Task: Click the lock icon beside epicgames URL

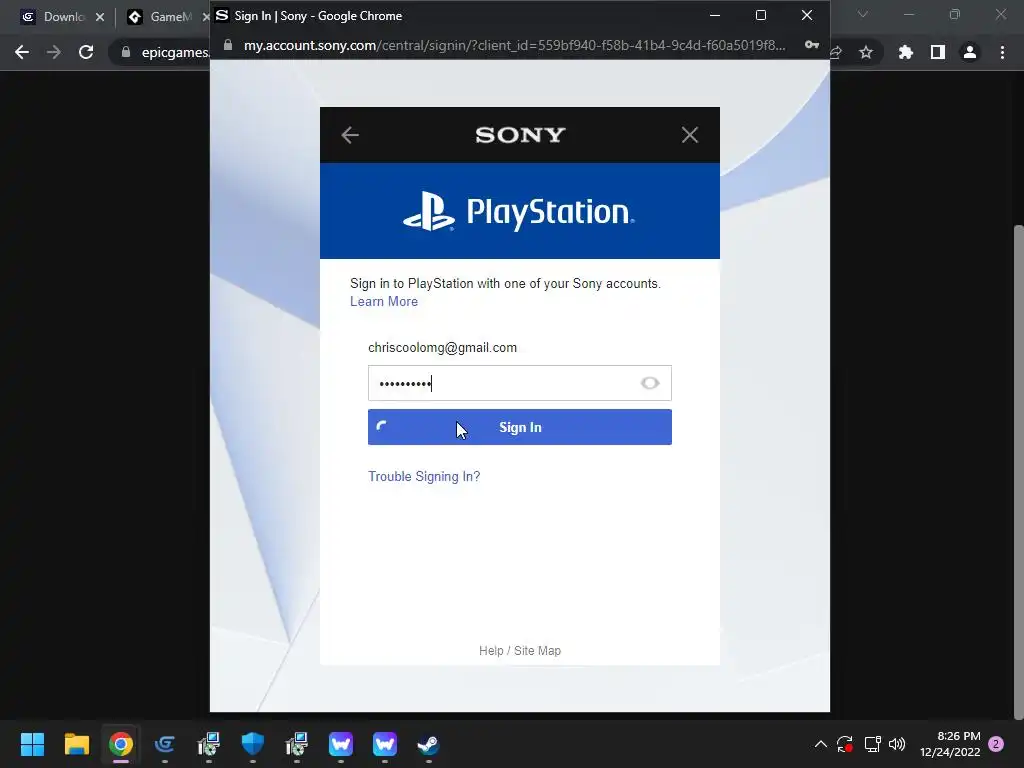Action: 125,52
